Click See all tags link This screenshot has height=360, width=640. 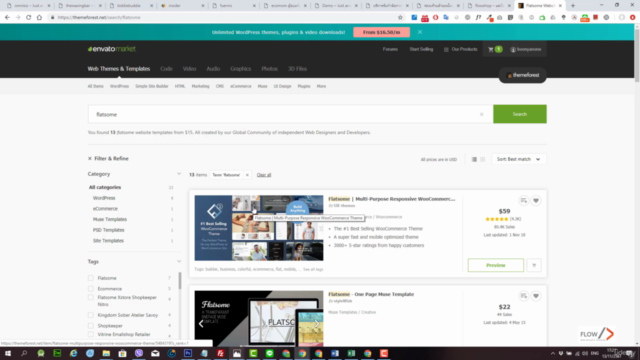coord(313,269)
